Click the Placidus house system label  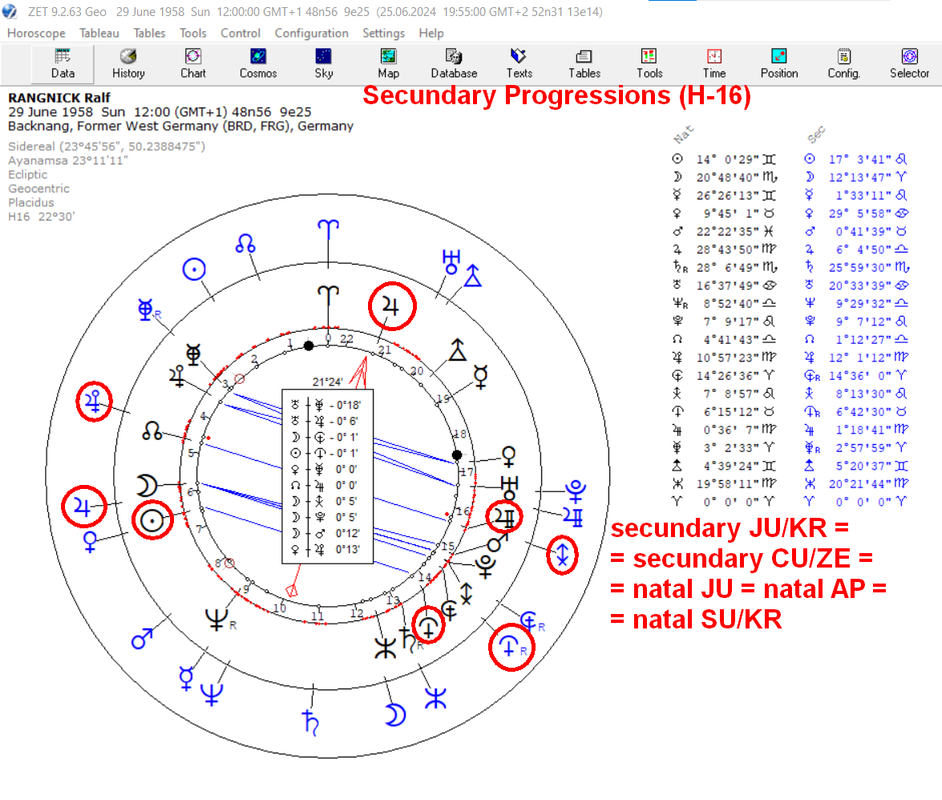pos(31,202)
